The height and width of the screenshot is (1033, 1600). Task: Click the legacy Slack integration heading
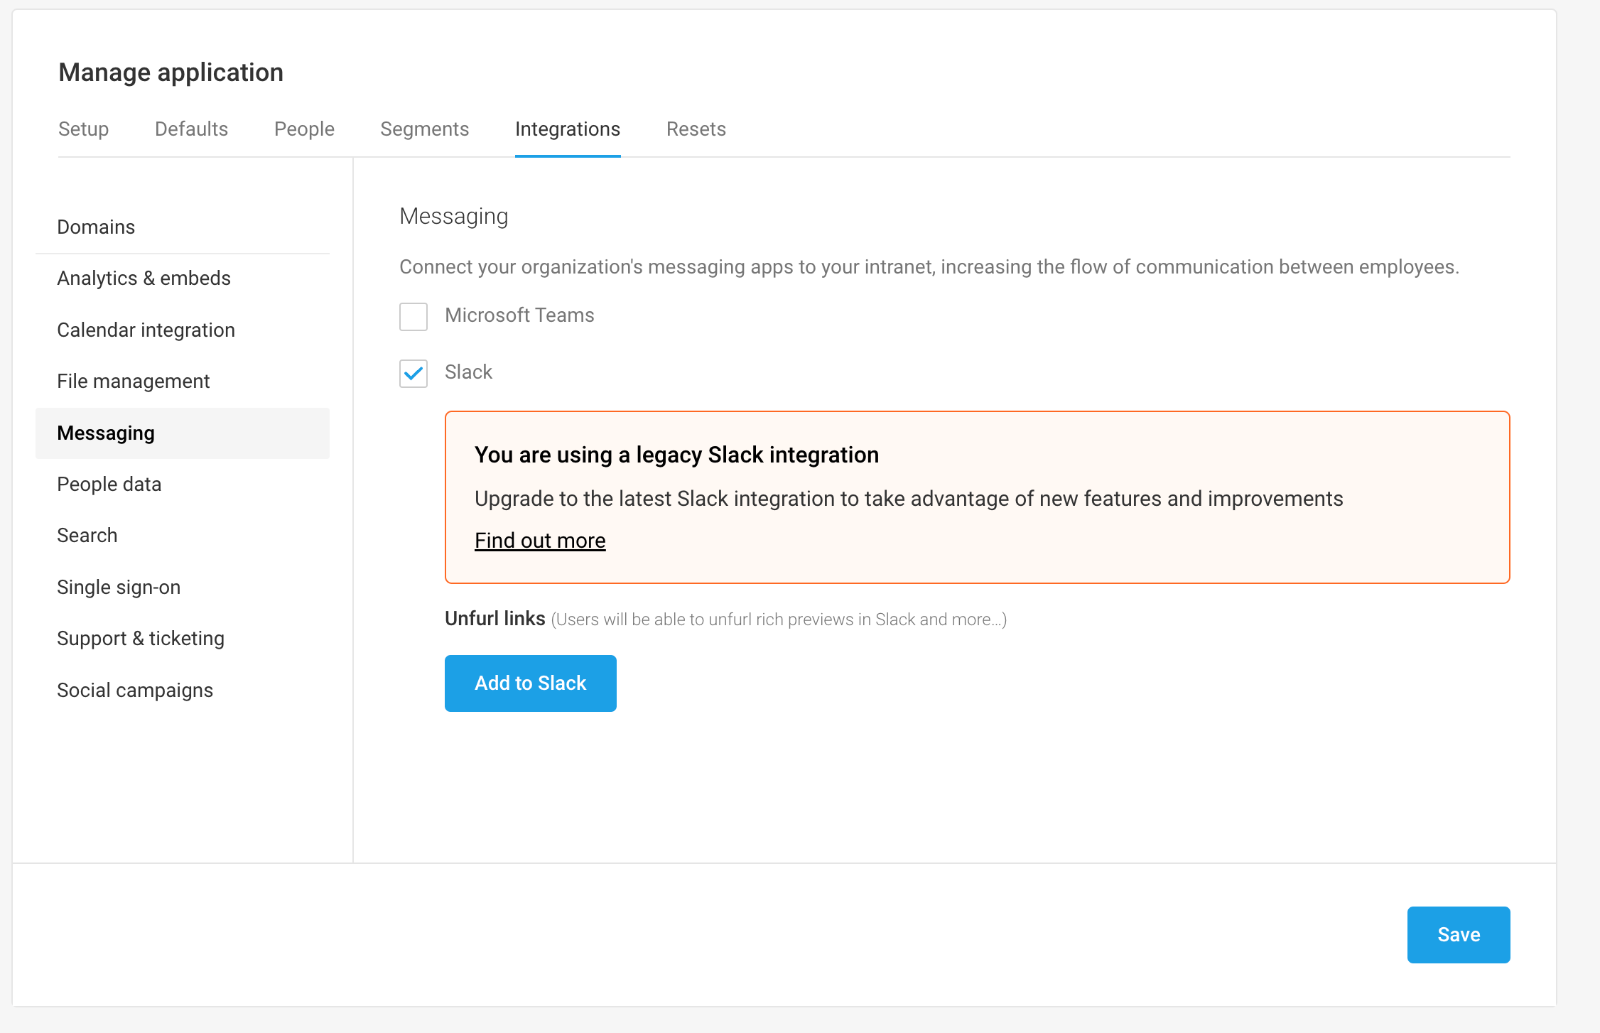coord(676,455)
